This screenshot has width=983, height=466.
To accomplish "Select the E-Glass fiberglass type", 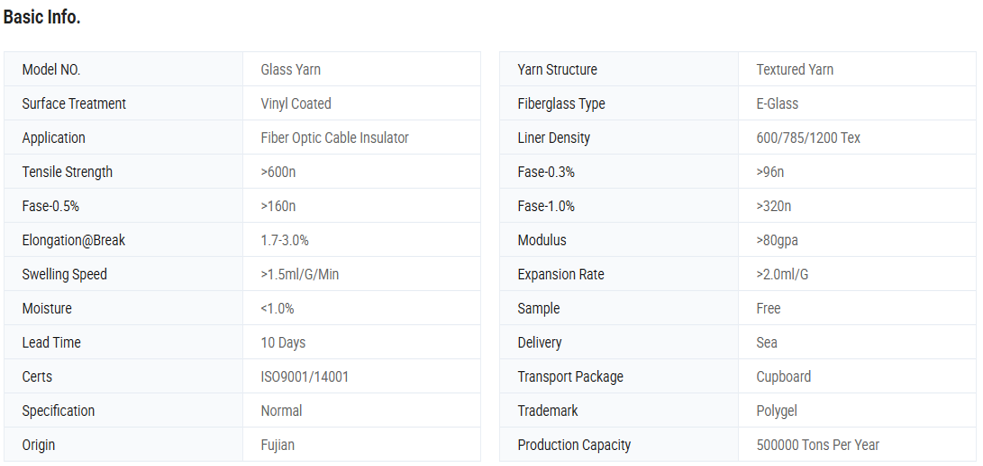I will pos(777,103).
